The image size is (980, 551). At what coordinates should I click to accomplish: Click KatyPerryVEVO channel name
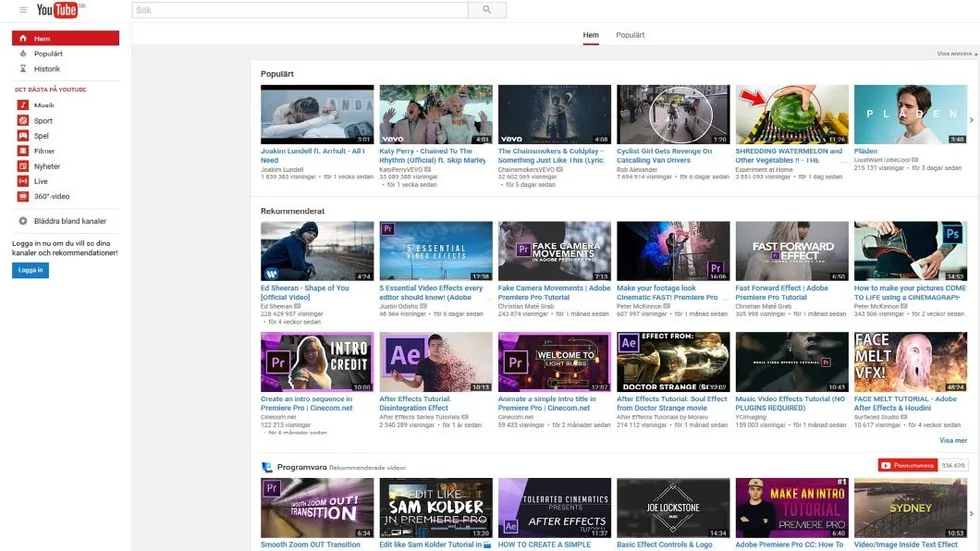pyautogui.click(x=401, y=169)
